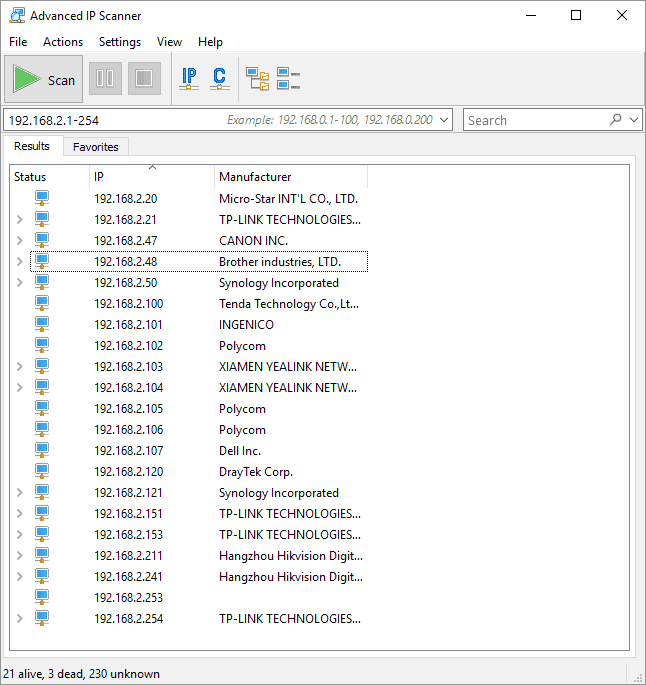Click the IP range input field

228,120
